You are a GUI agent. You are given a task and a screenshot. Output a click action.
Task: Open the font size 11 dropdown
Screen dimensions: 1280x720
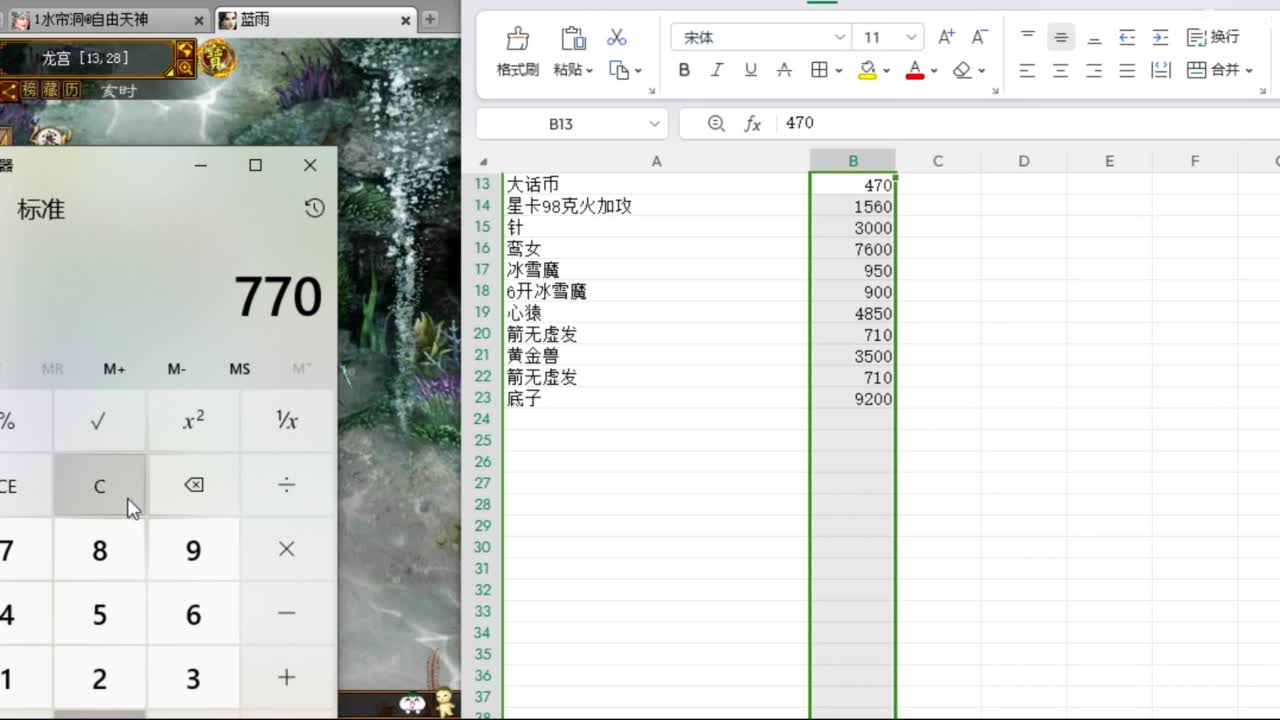pyautogui.click(x=911, y=38)
